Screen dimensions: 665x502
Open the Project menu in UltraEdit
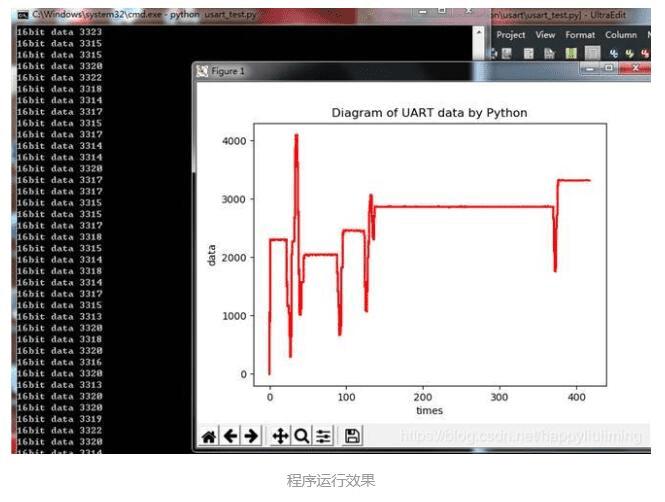tap(511, 35)
